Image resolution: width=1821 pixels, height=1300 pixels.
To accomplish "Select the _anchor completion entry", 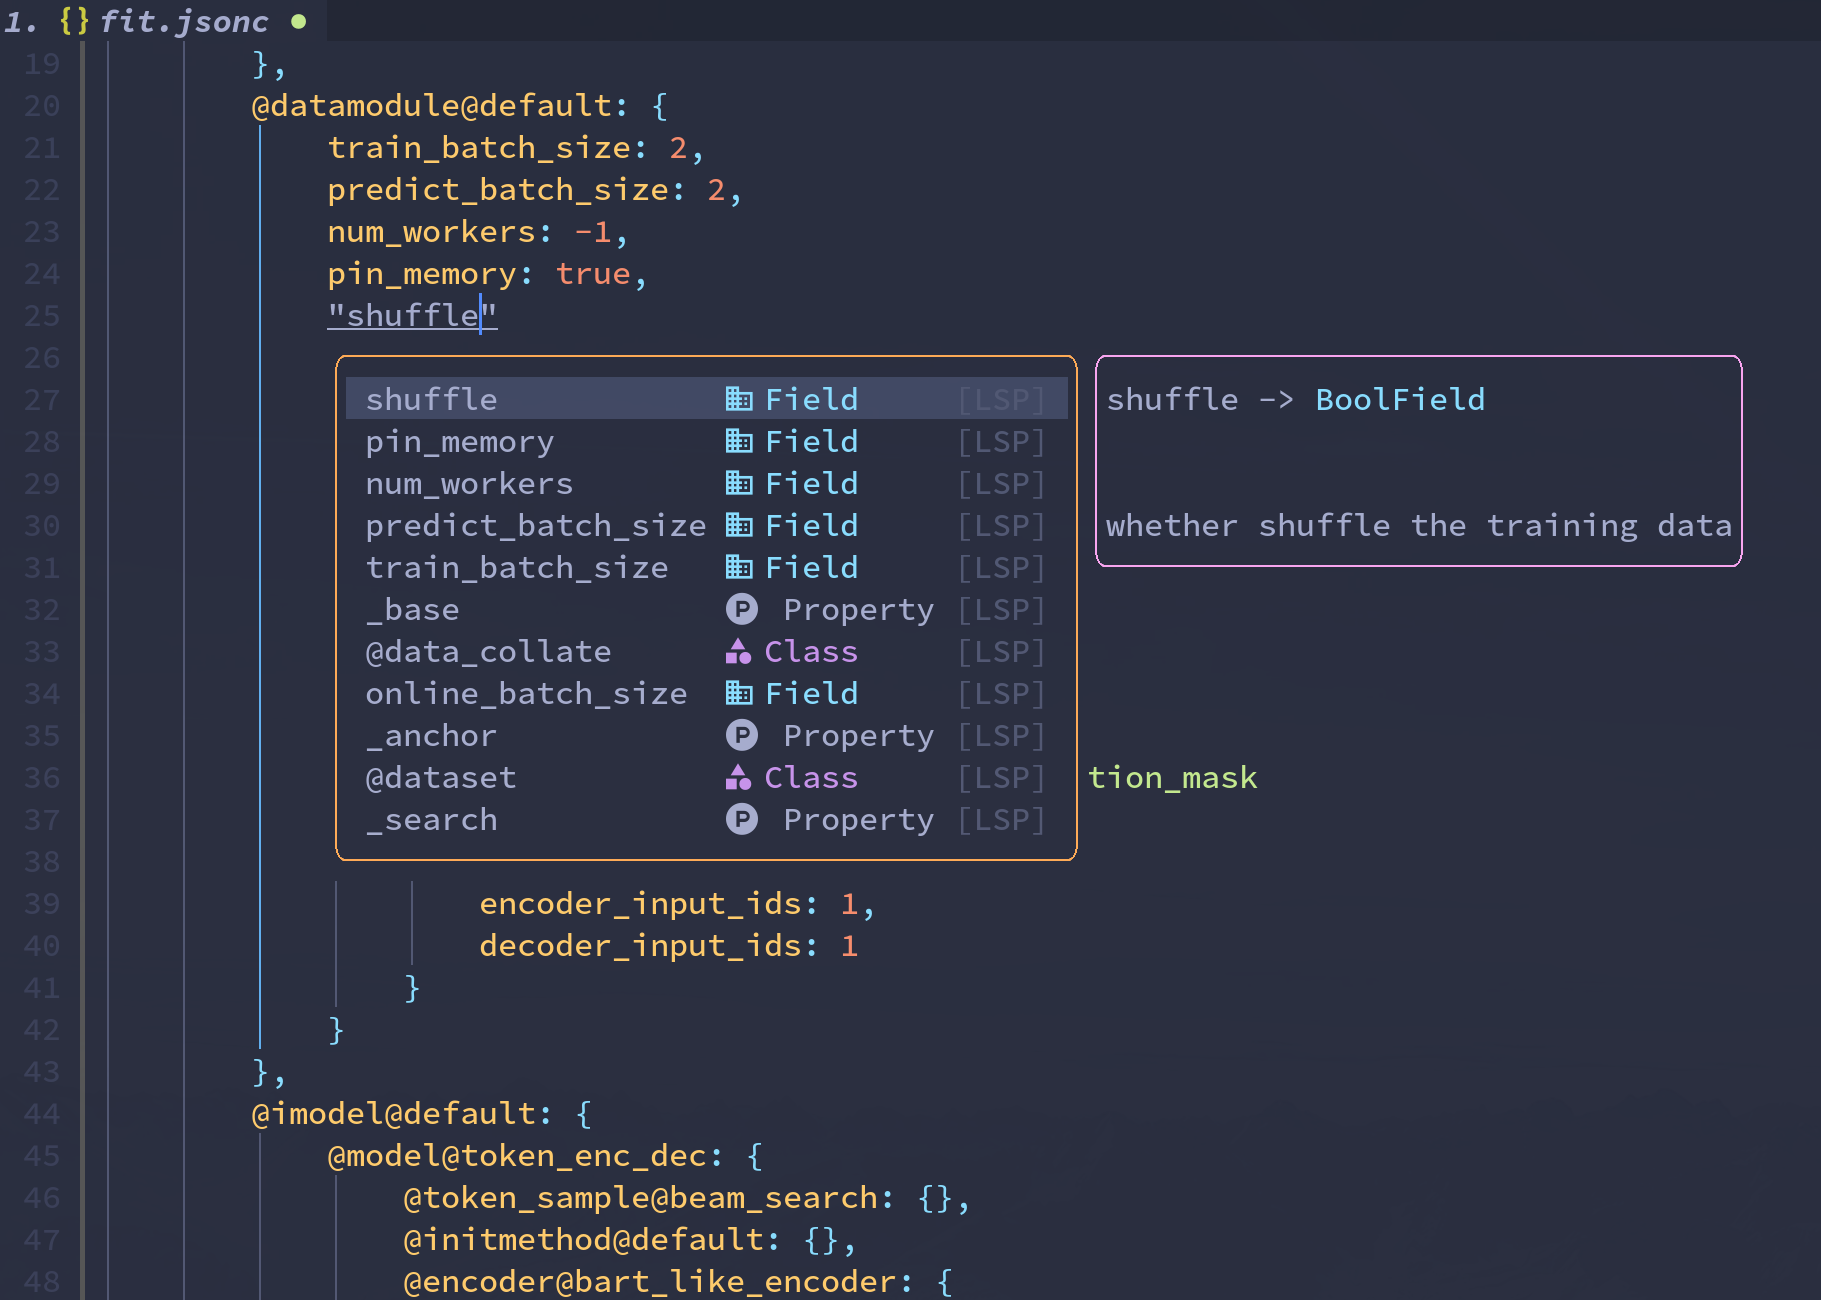I will coord(706,735).
